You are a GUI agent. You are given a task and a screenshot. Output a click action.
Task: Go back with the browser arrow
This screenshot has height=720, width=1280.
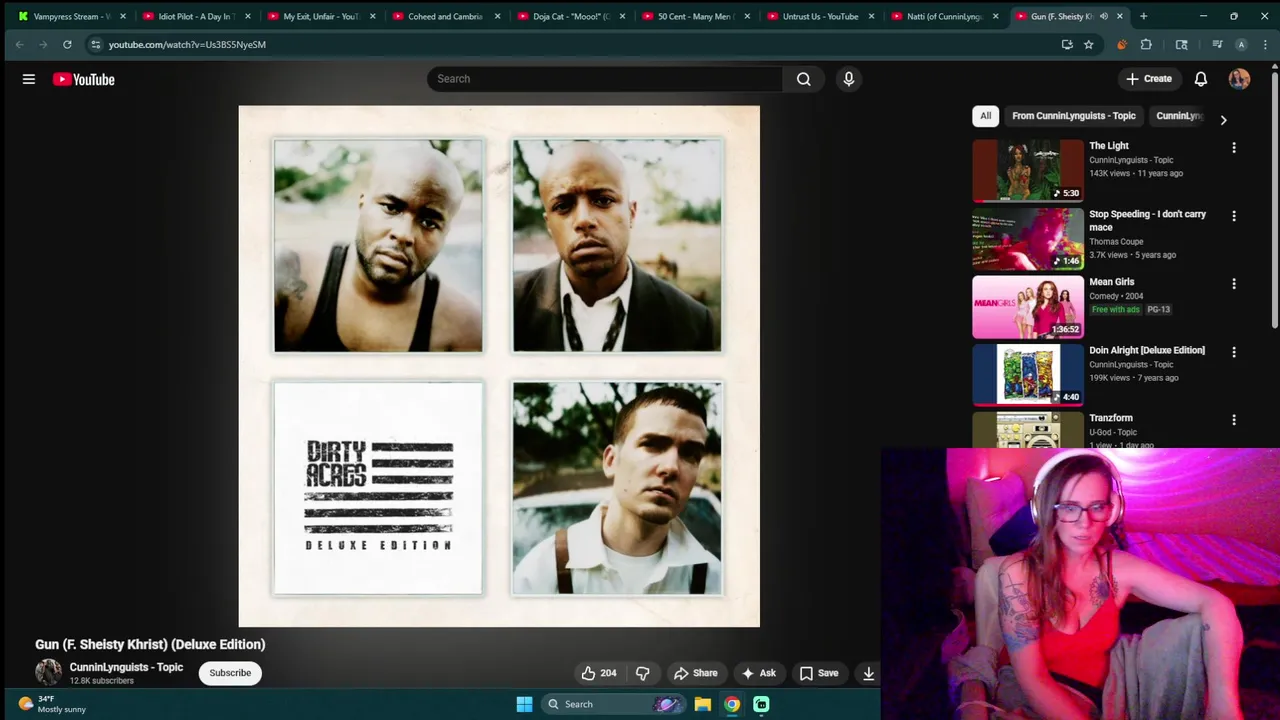[x=19, y=44]
